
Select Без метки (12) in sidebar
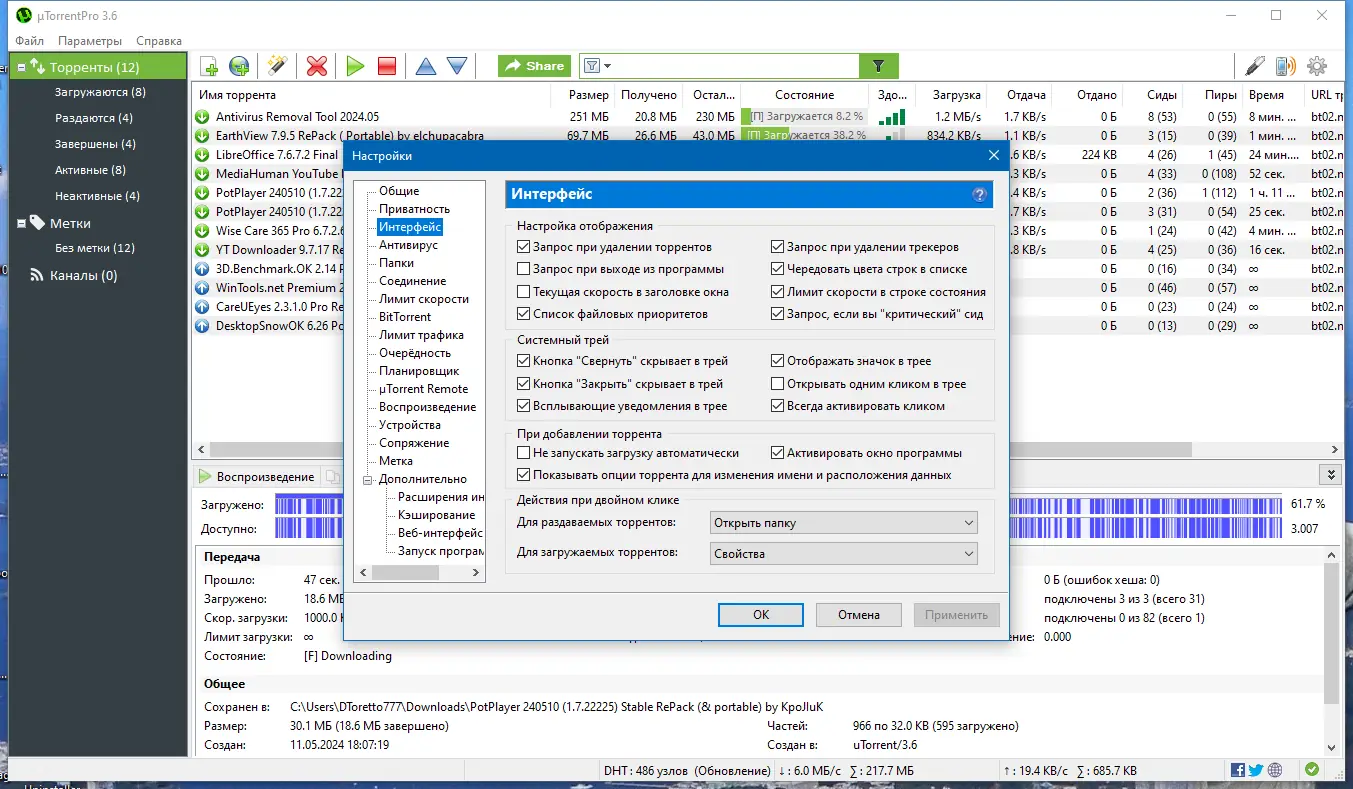point(94,248)
